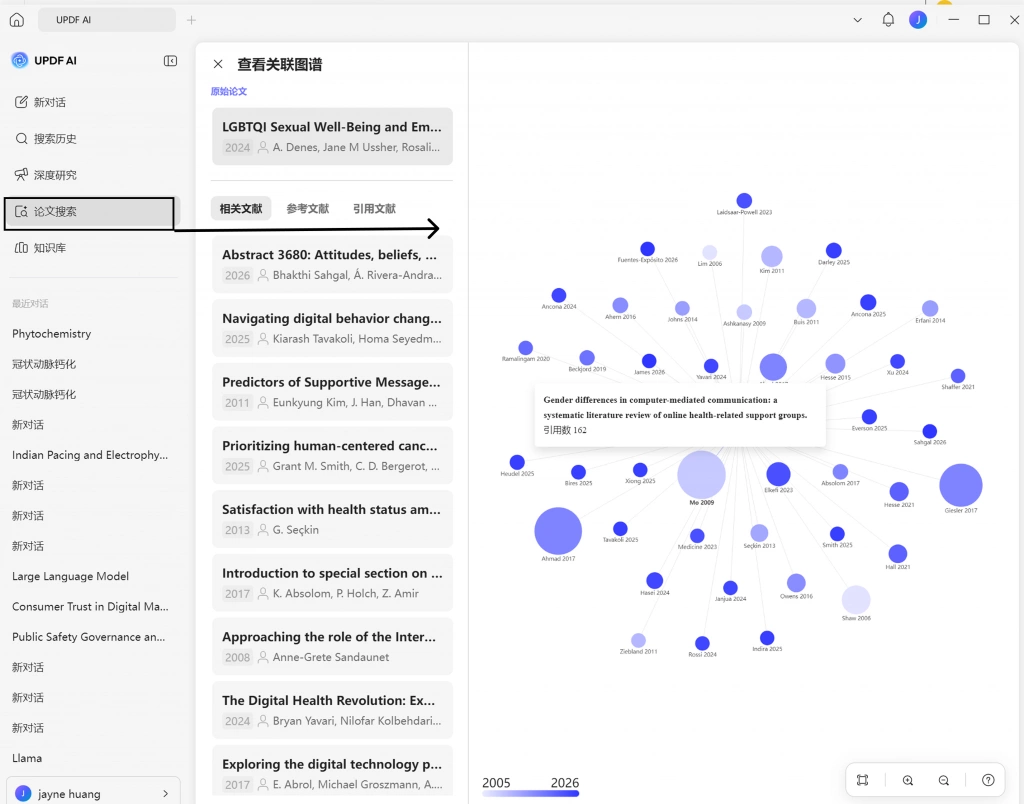Screen dimensions: 1024x804
Task: Open the graph help question icon
Action: click(x=988, y=780)
